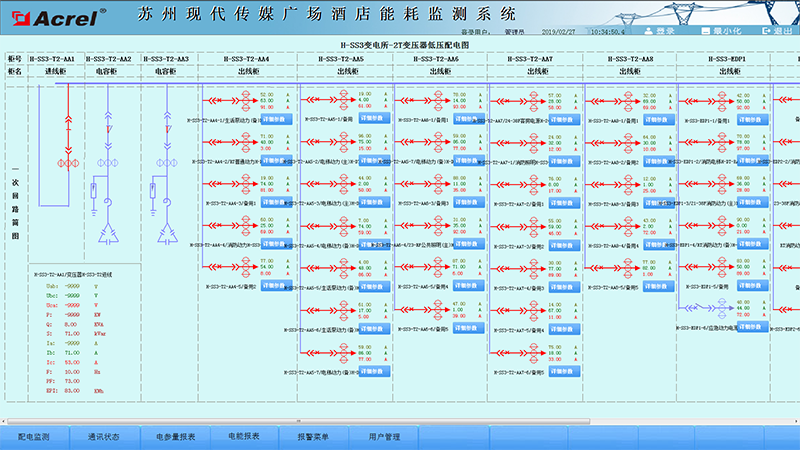Open the 通讯状态 tab

(x=104, y=437)
